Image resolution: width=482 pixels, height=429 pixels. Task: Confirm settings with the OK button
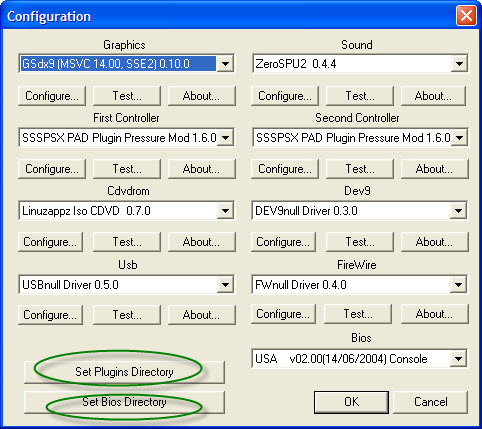[x=351, y=402]
